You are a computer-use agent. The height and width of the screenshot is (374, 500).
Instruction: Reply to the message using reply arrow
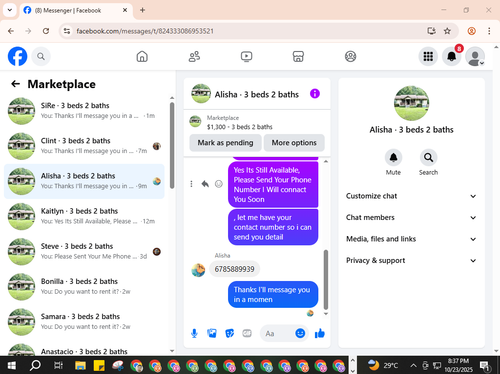[x=205, y=184]
